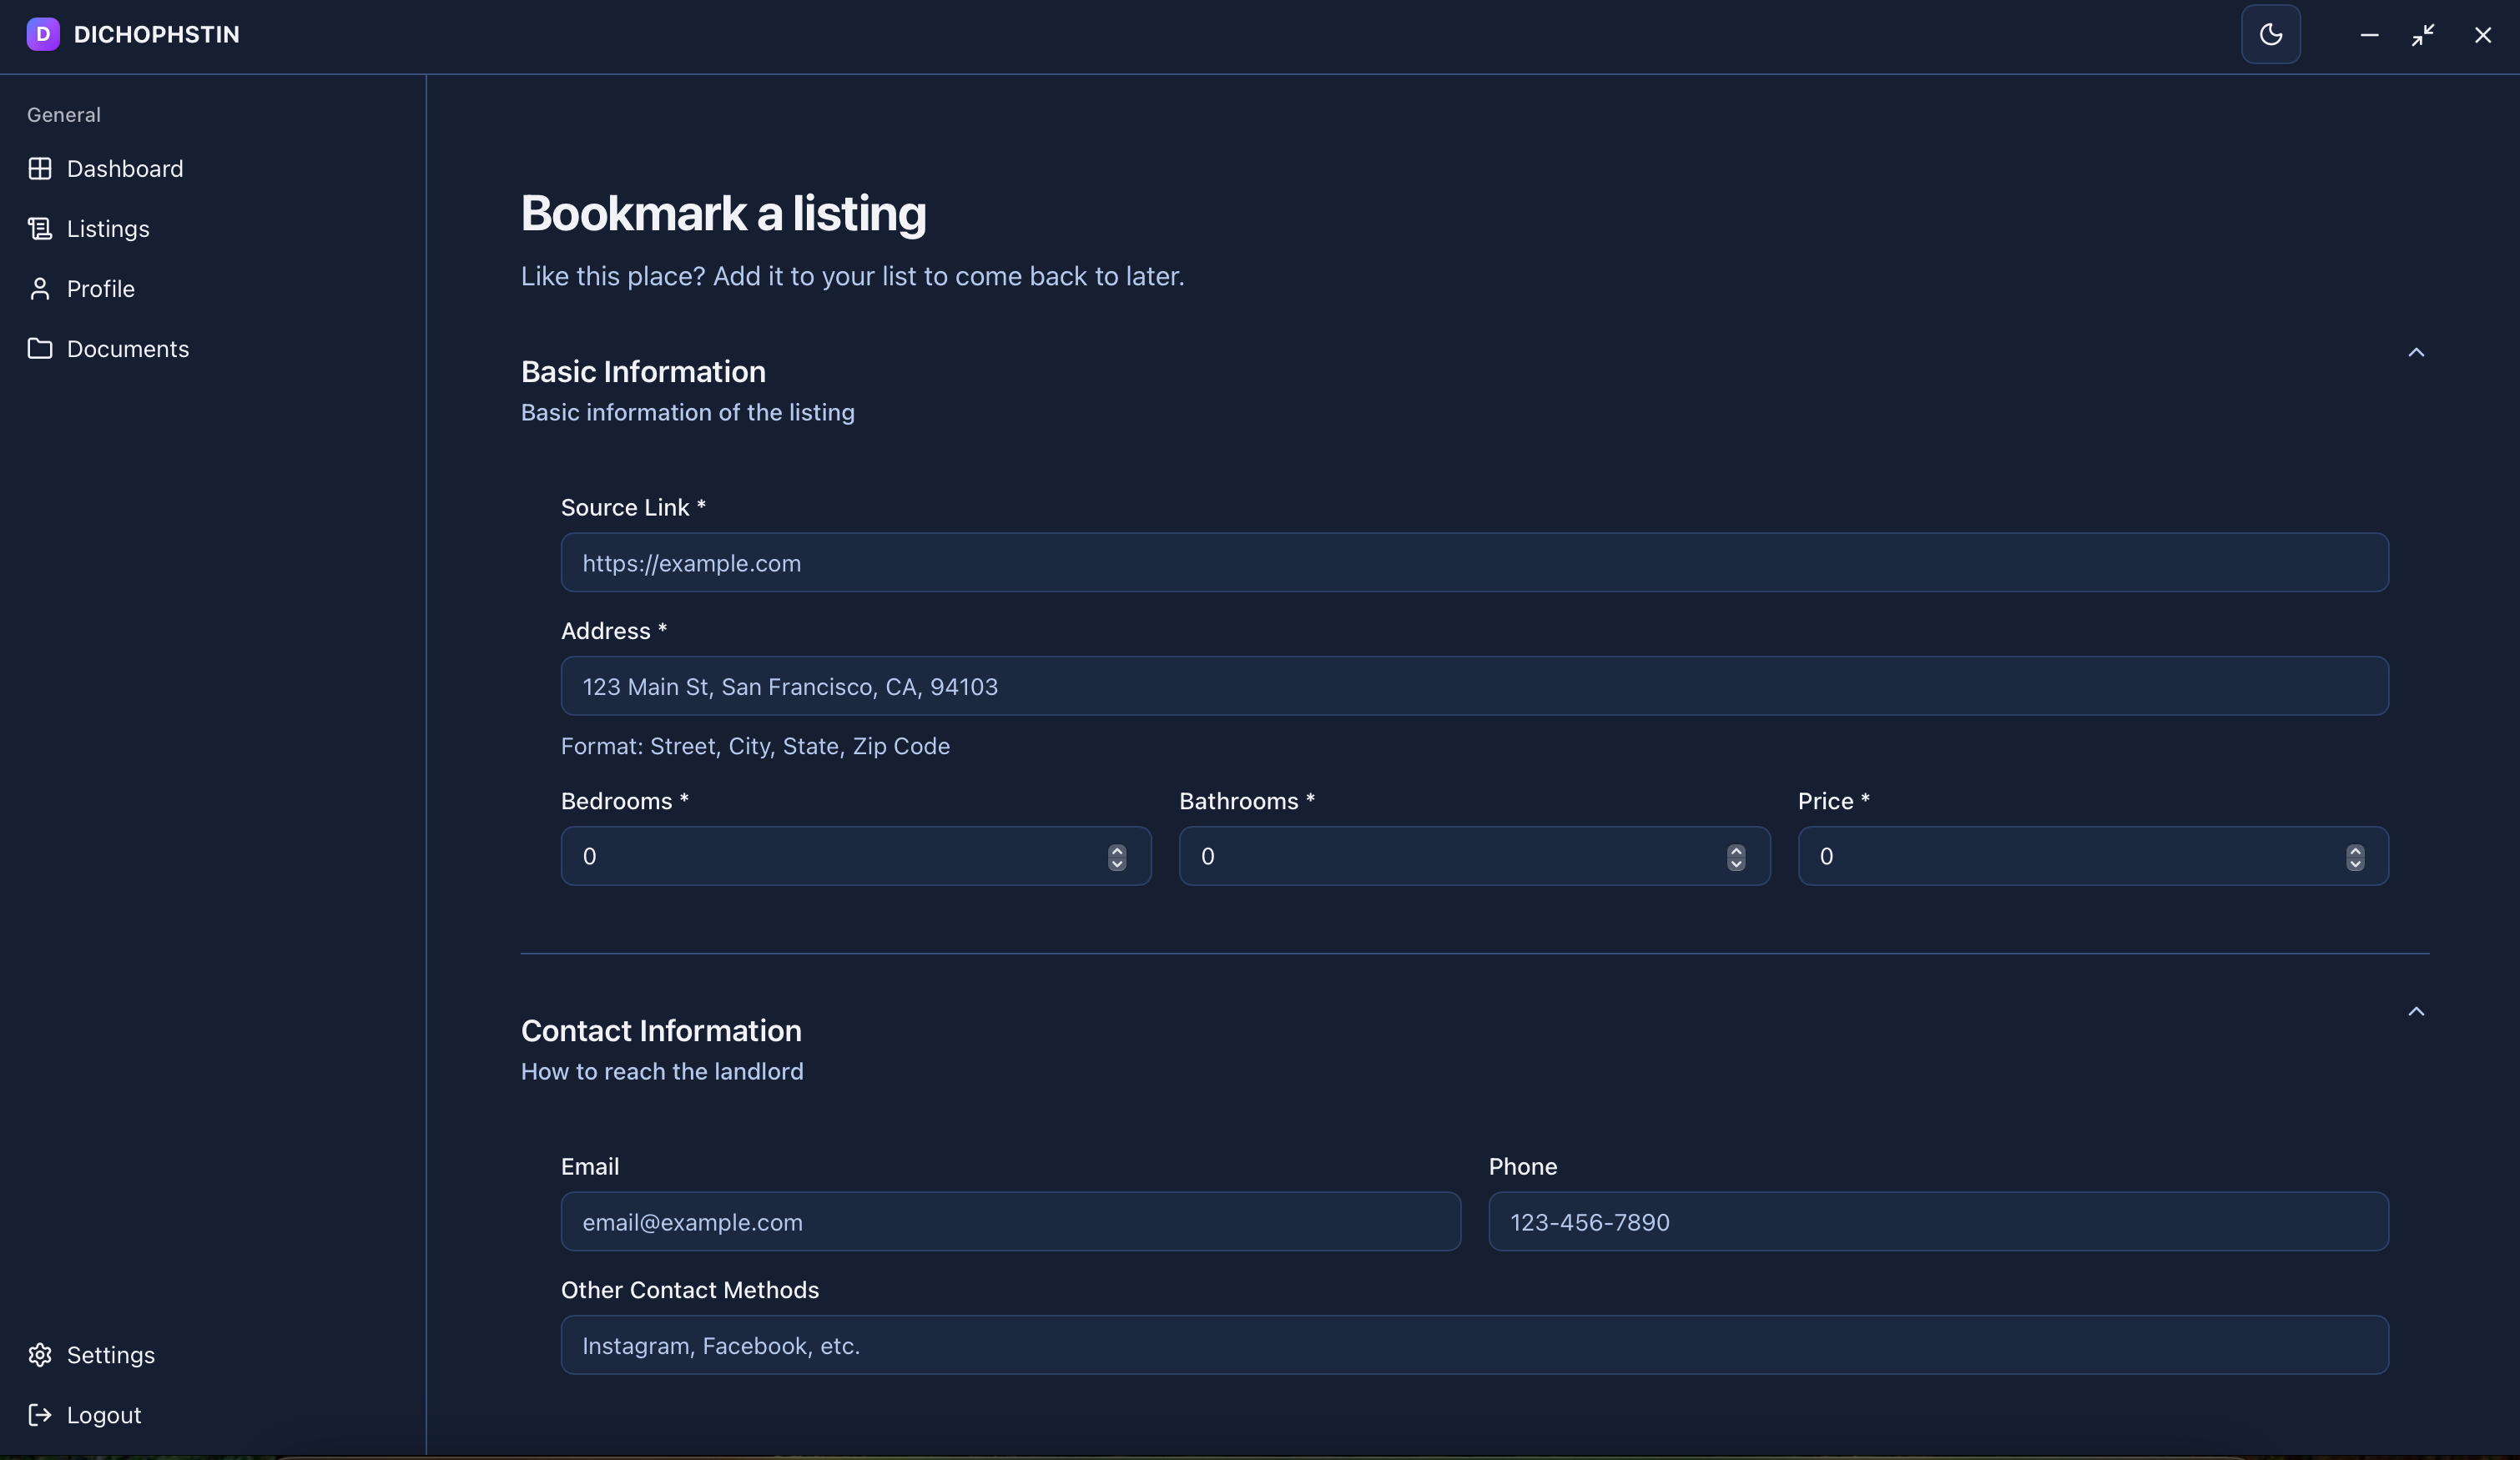
Task: Click the Price number stepper arrows
Action: tap(2355, 857)
